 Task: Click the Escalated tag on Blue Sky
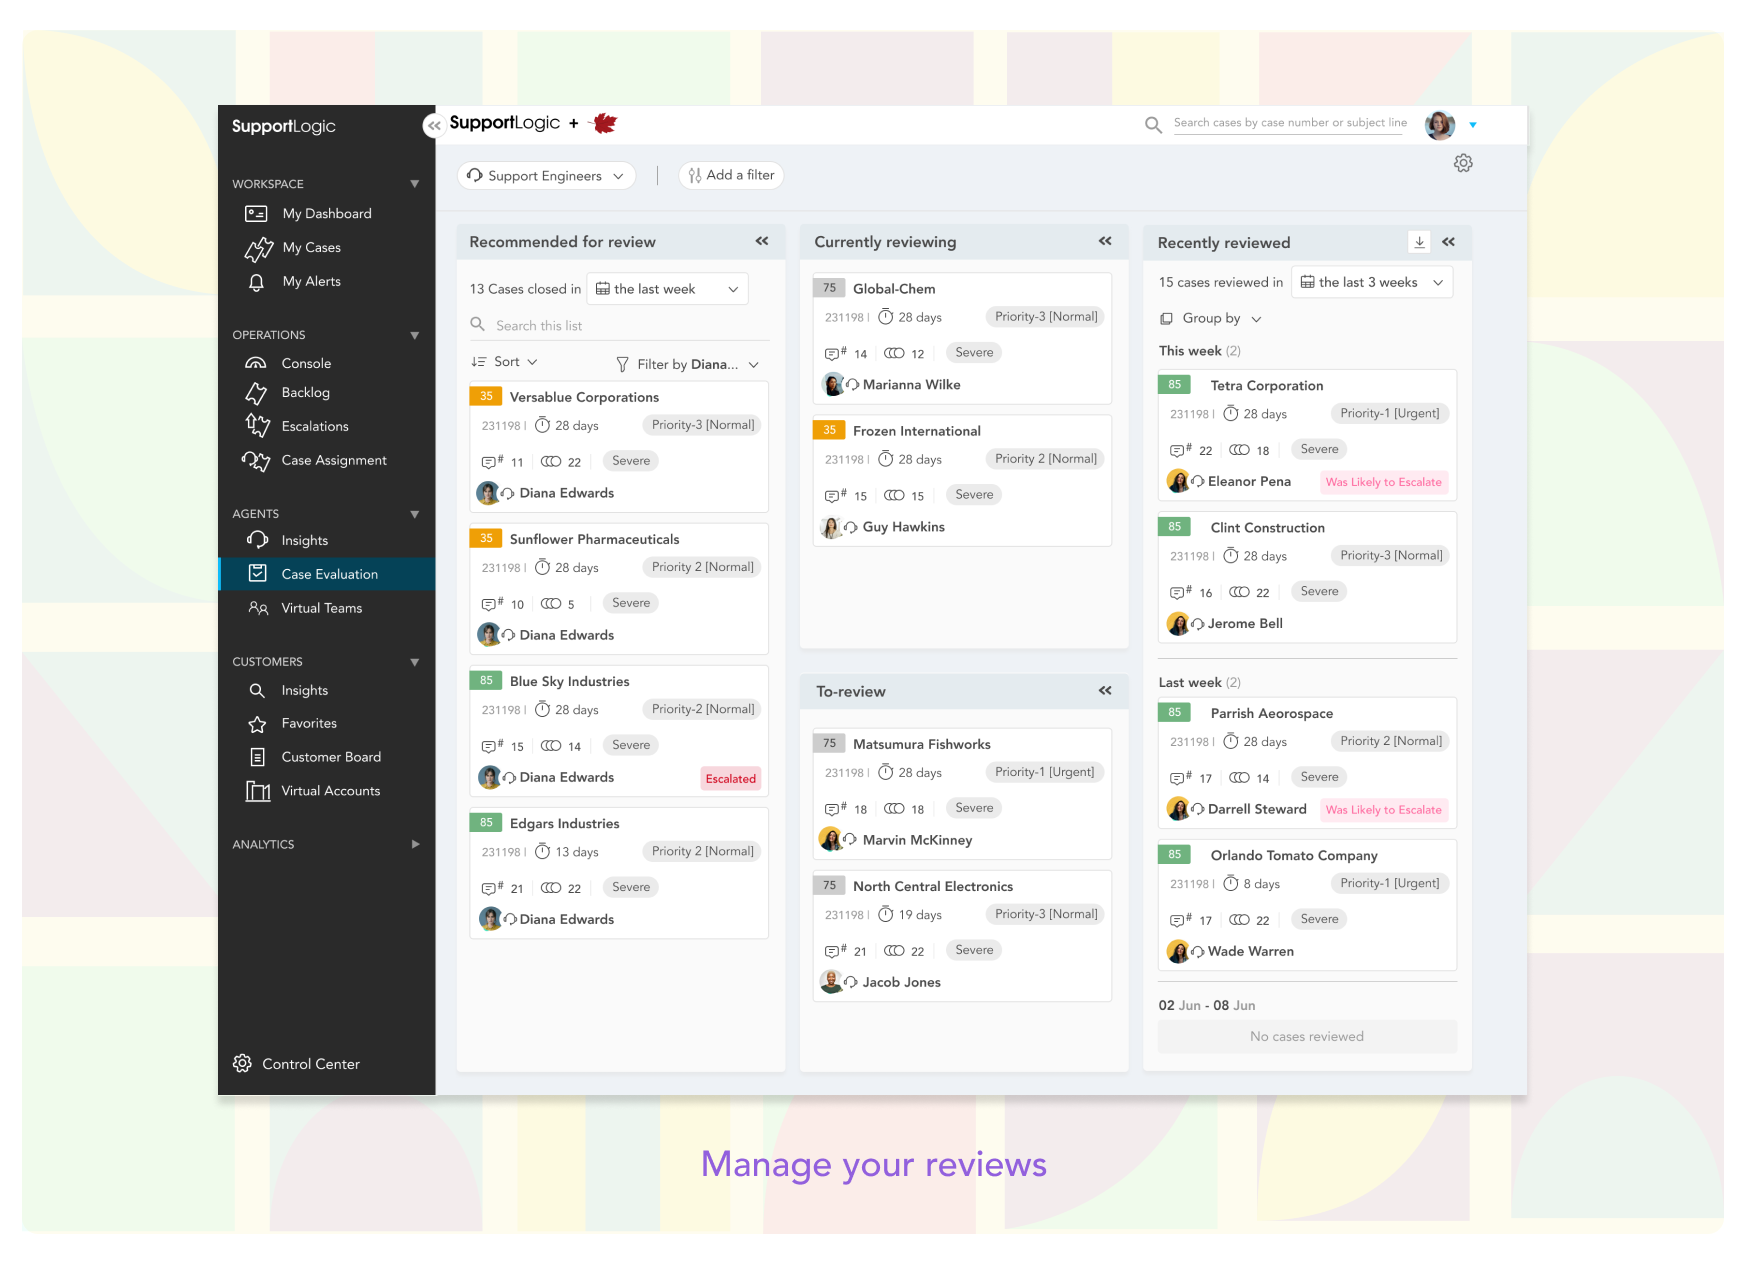click(x=731, y=779)
